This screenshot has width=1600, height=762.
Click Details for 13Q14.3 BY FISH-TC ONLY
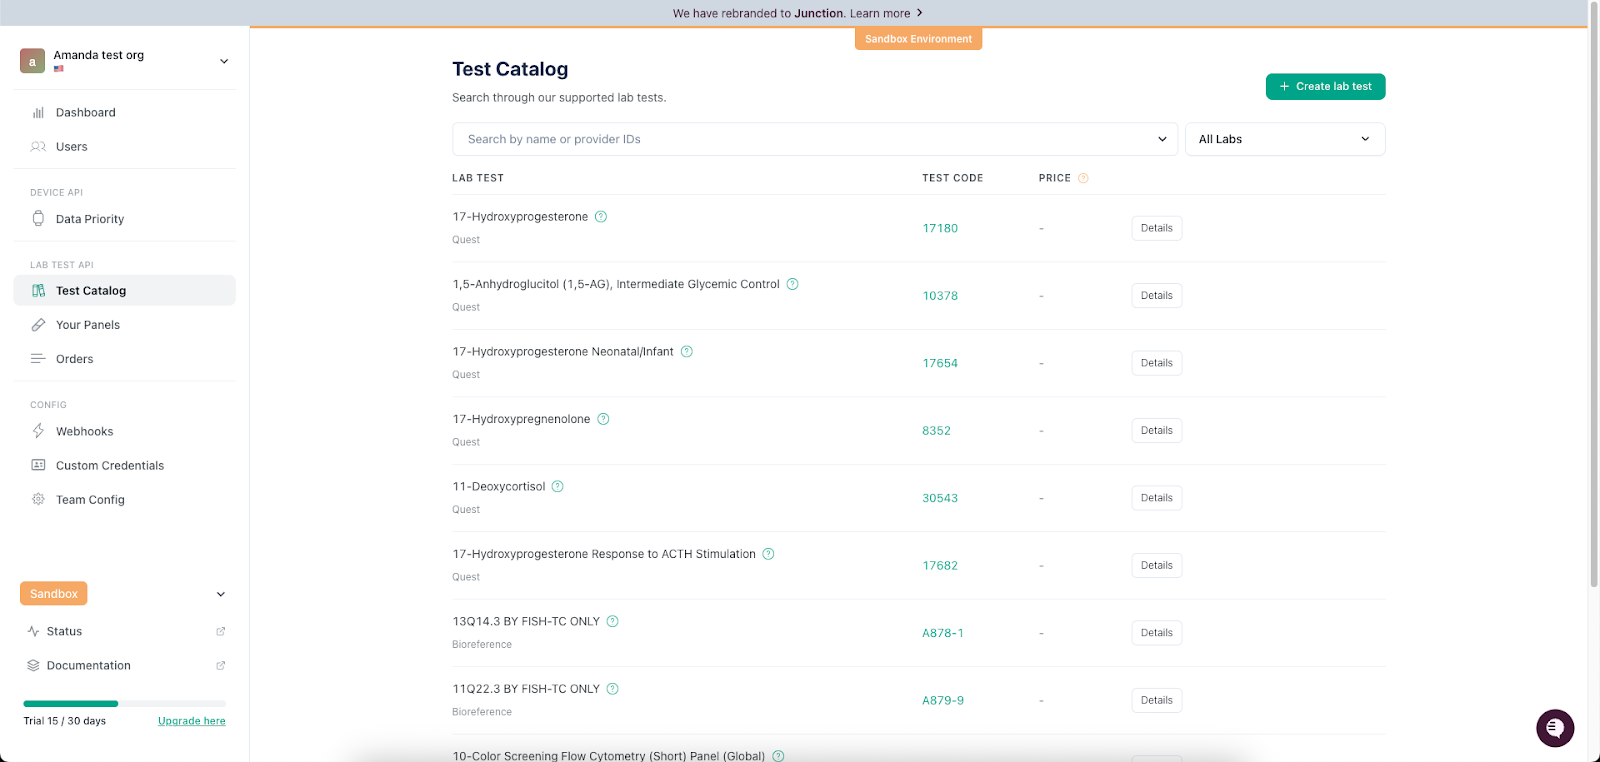click(1157, 633)
